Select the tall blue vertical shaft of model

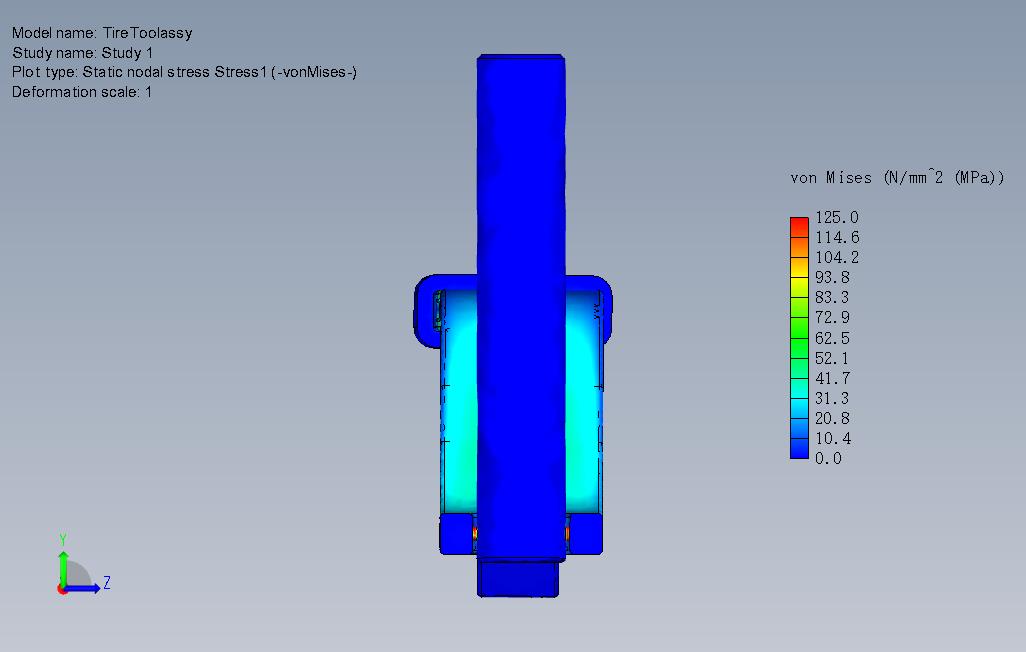click(521, 308)
